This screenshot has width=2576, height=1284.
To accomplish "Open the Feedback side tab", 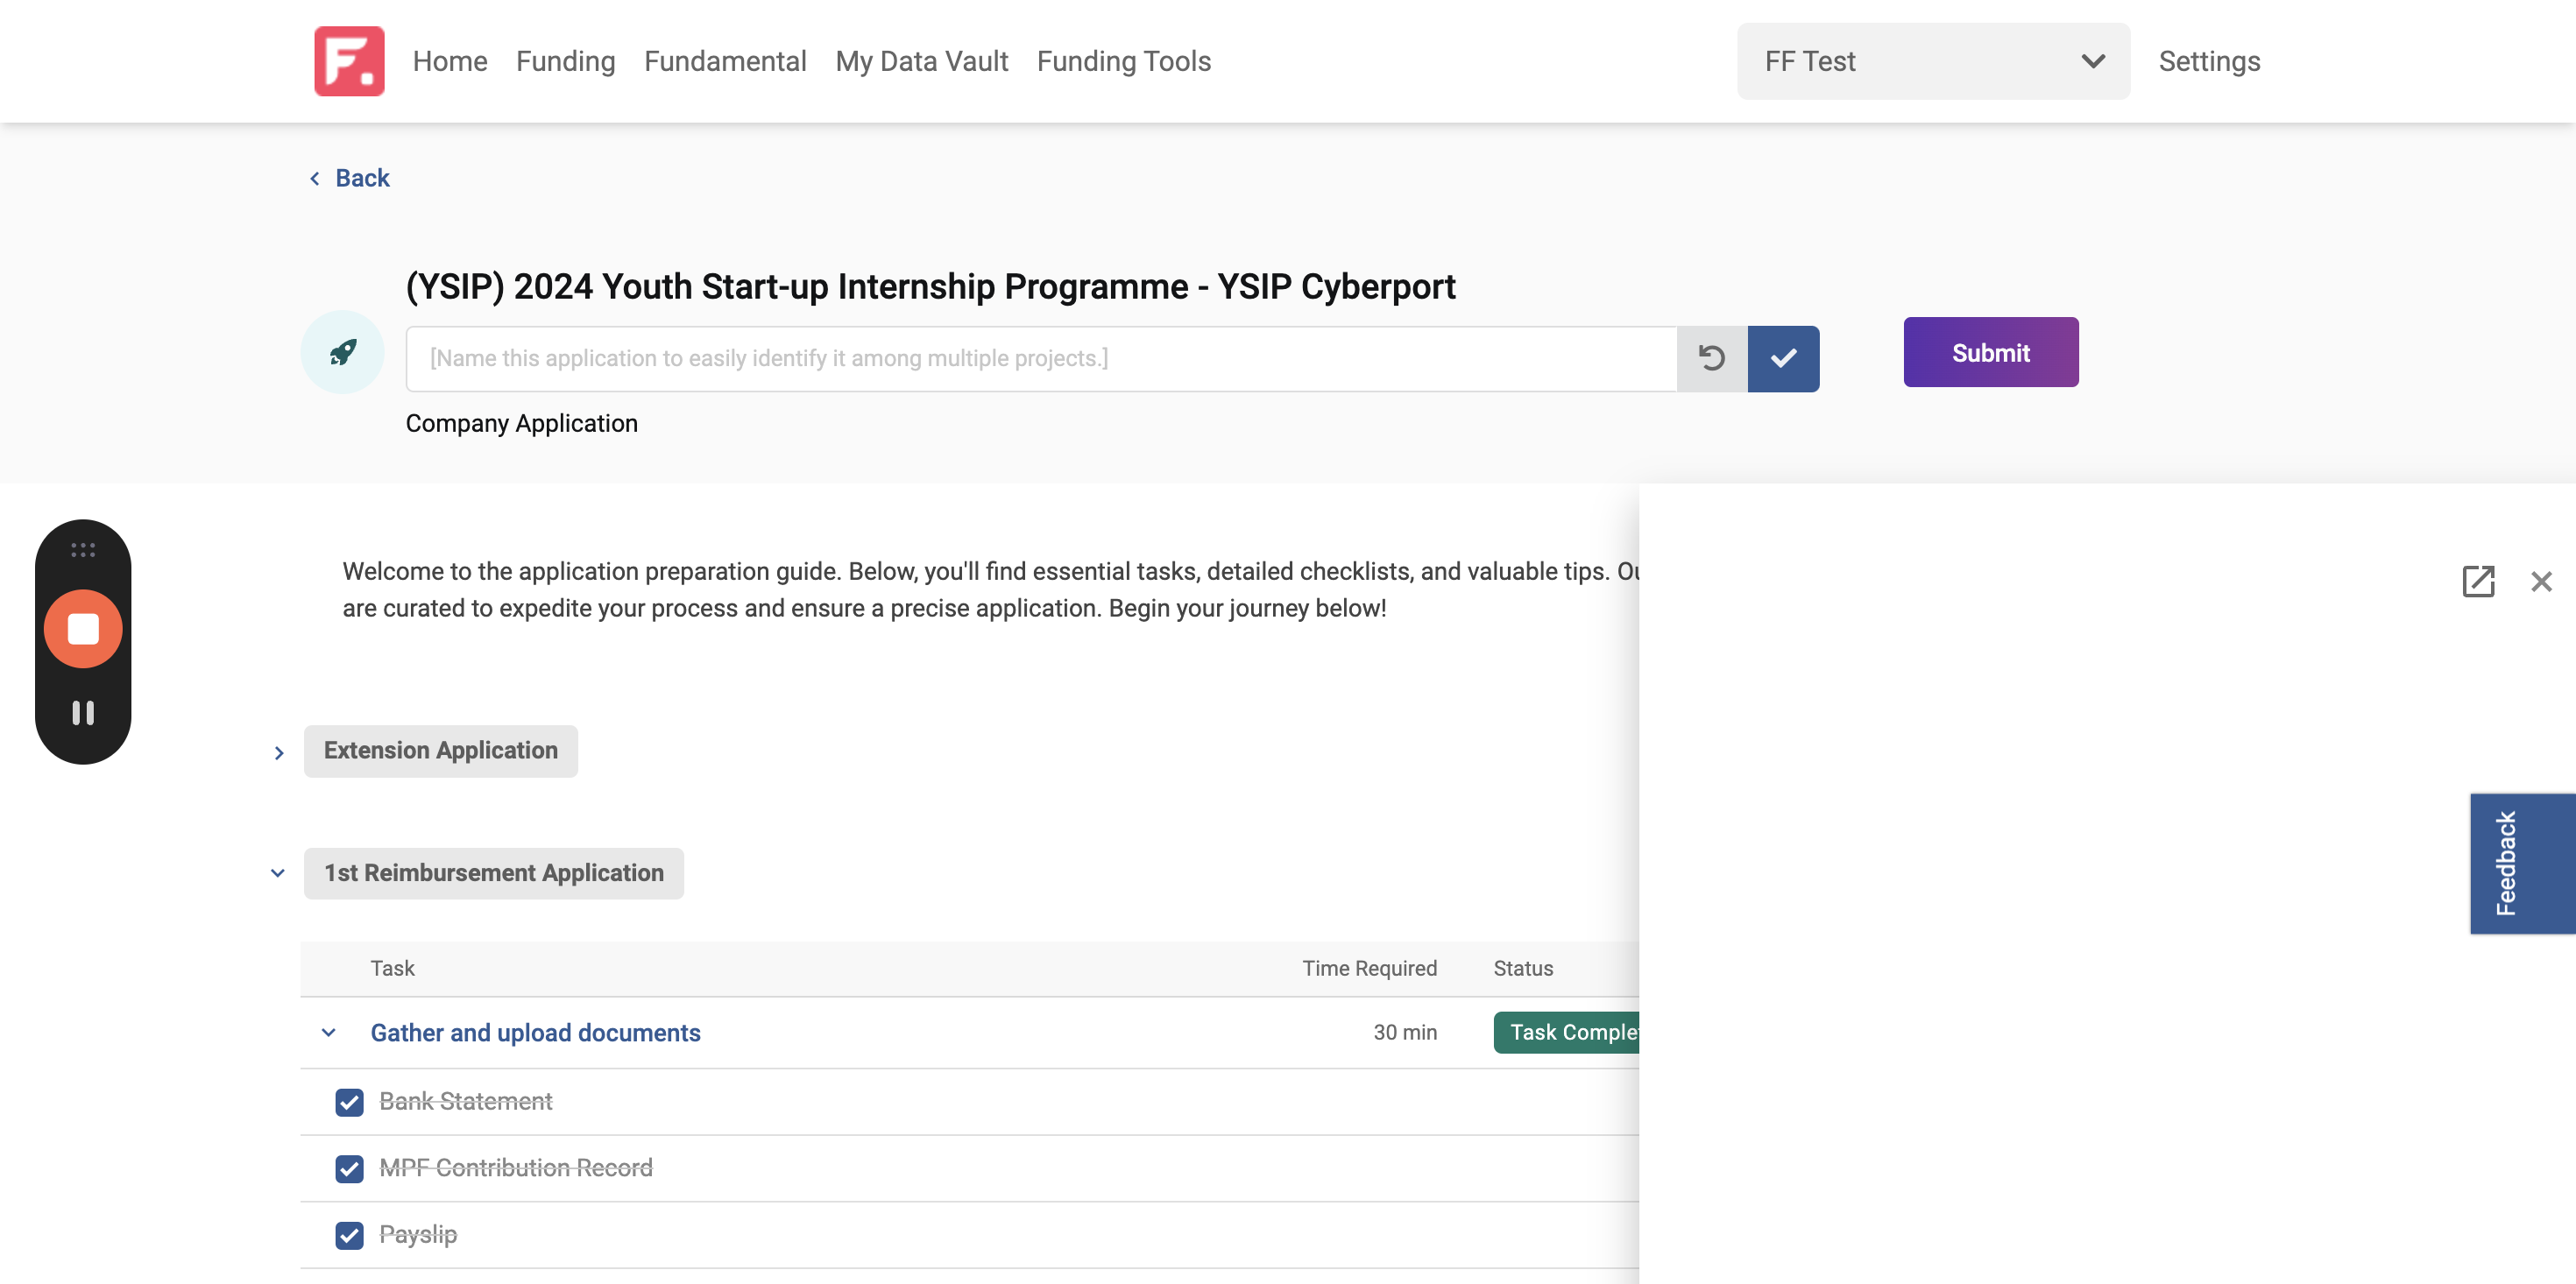I will pyautogui.click(x=2522, y=863).
